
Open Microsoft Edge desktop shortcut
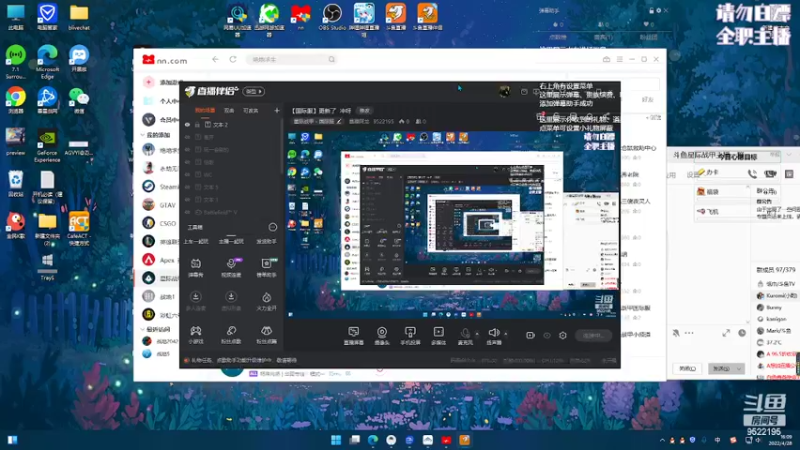(x=47, y=61)
